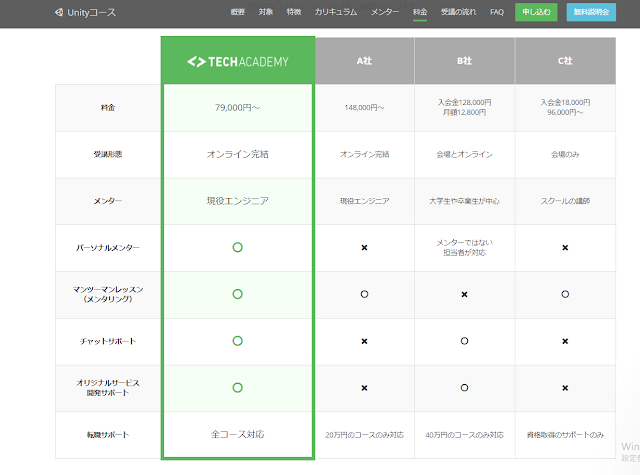Click green circle in チャットサポート row

(x=238, y=341)
